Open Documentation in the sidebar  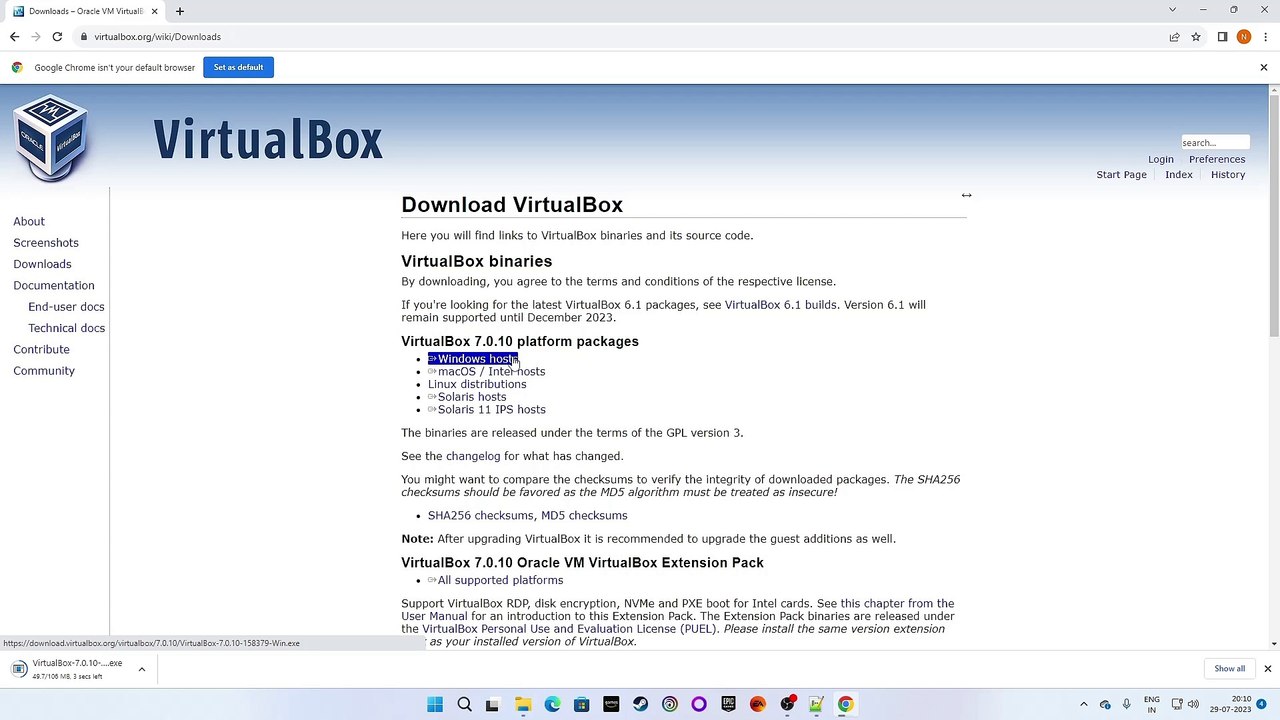54,285
